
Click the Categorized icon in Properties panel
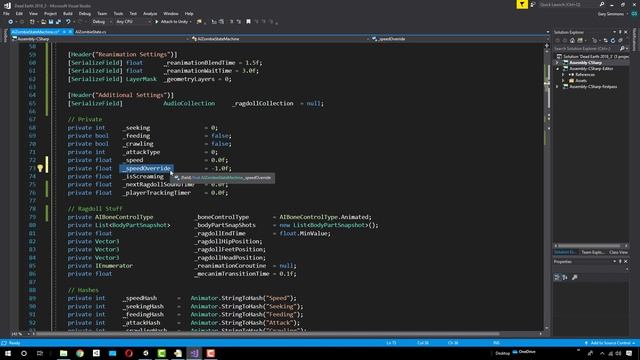pyautogui.click(x=557, y=277)
